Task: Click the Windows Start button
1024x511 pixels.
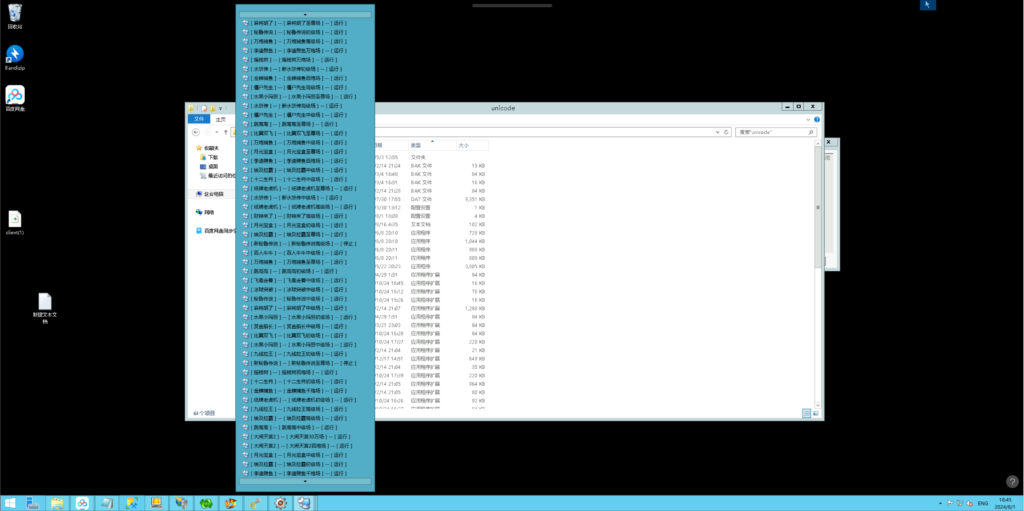Action: [10, 503]
